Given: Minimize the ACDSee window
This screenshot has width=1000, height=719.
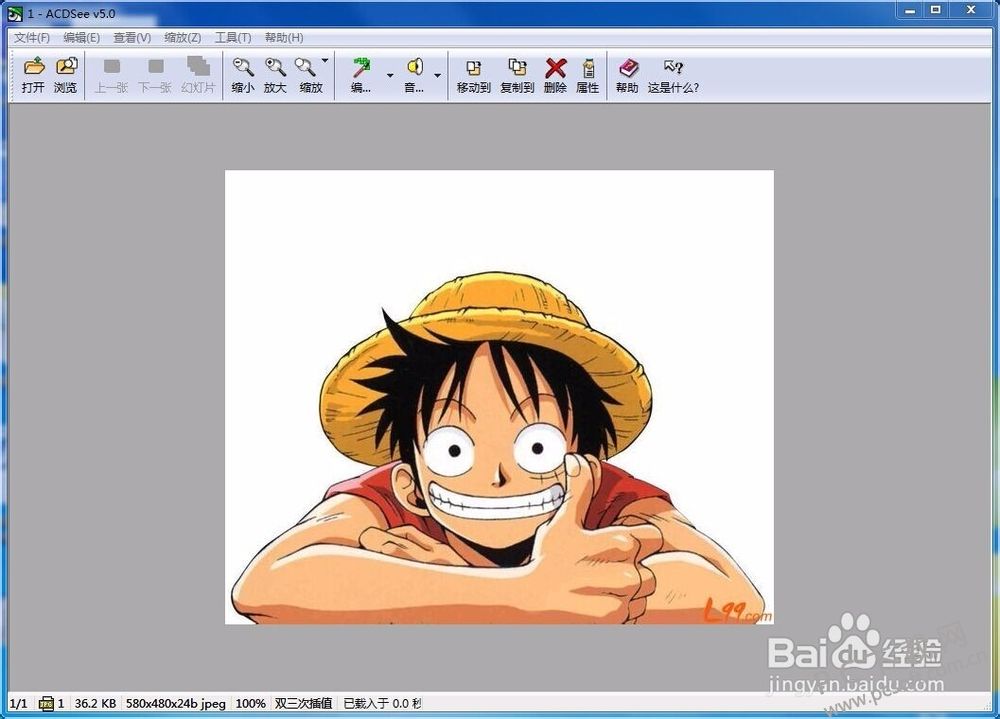Looking at the screenshot, I should [910, 10].
